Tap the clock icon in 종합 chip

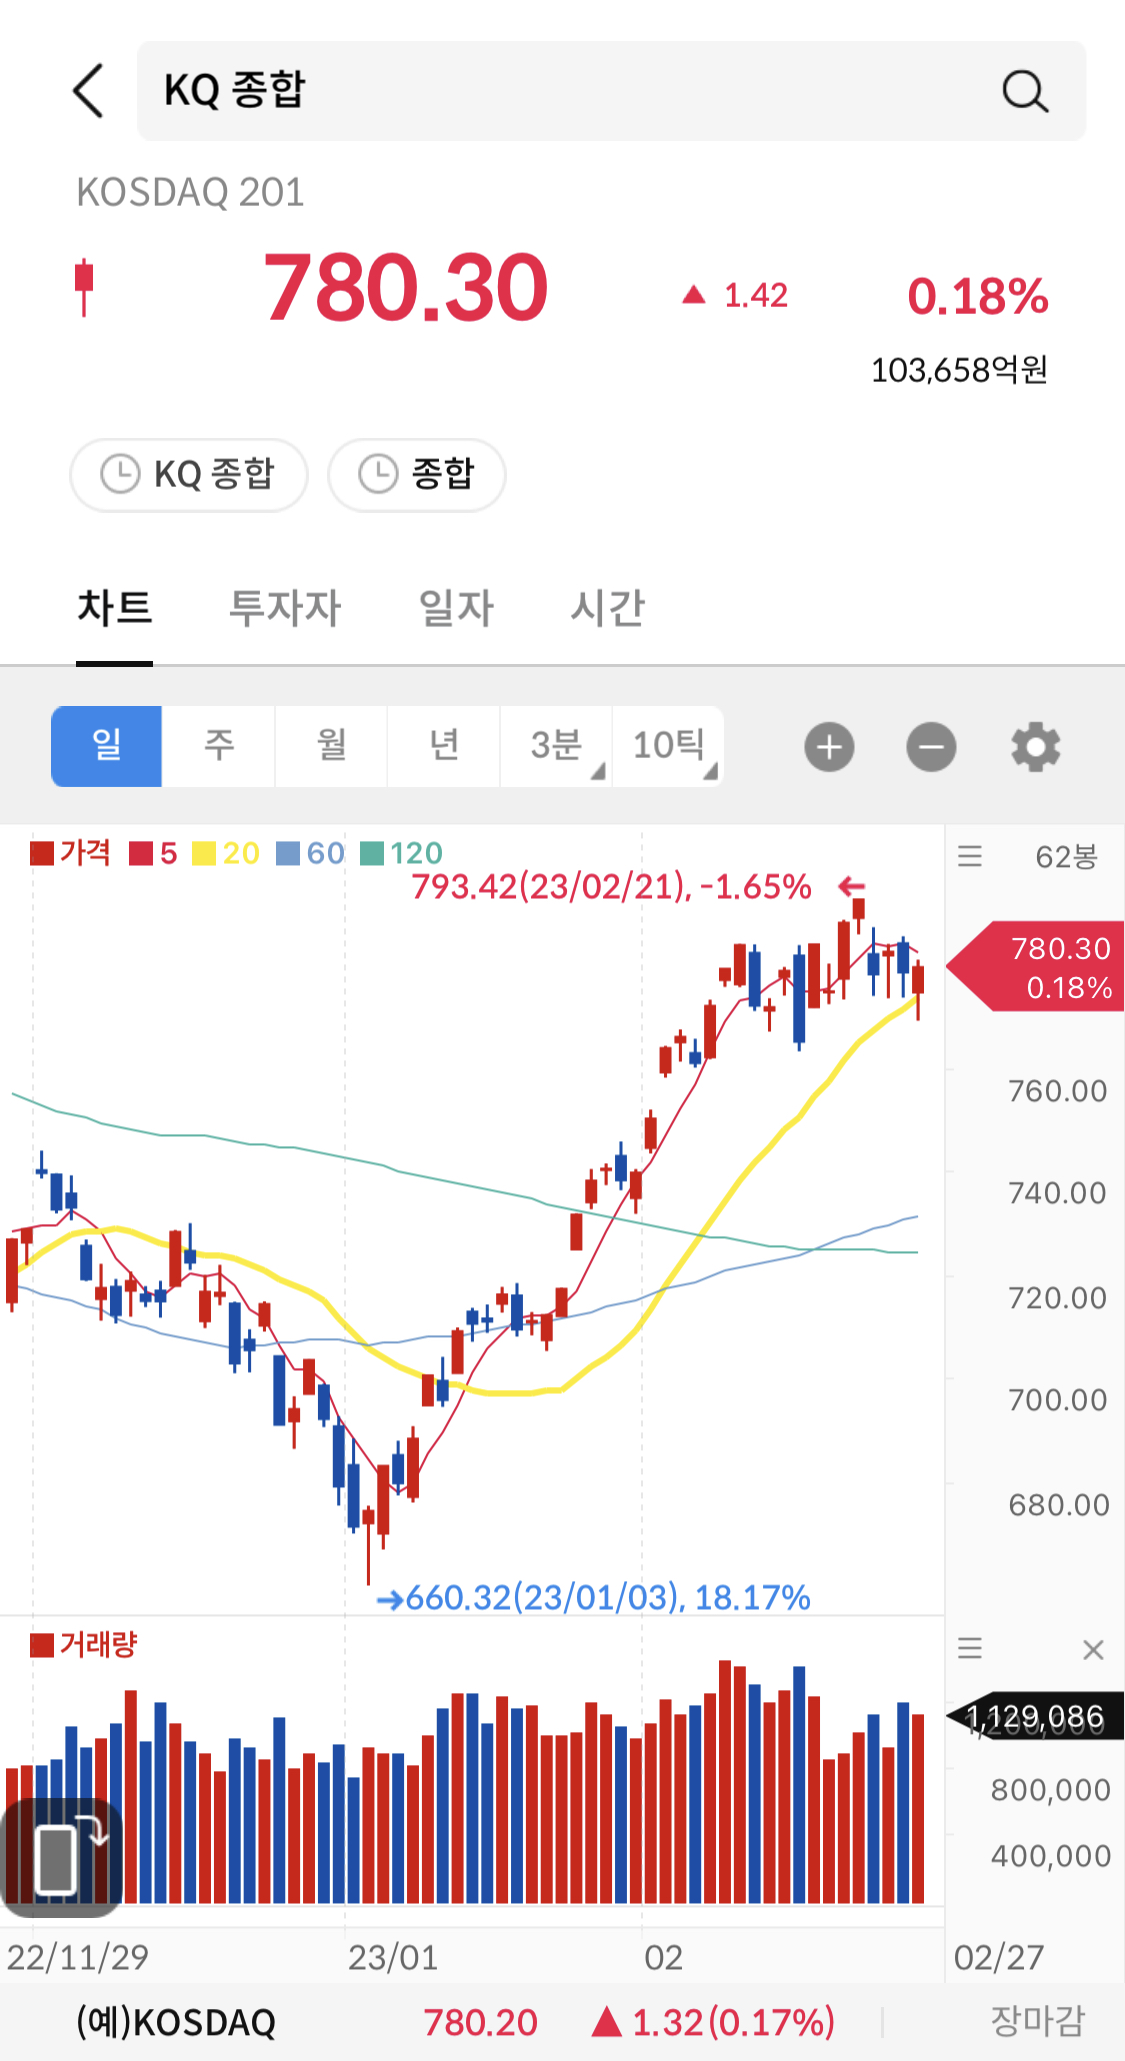(379, 474)
